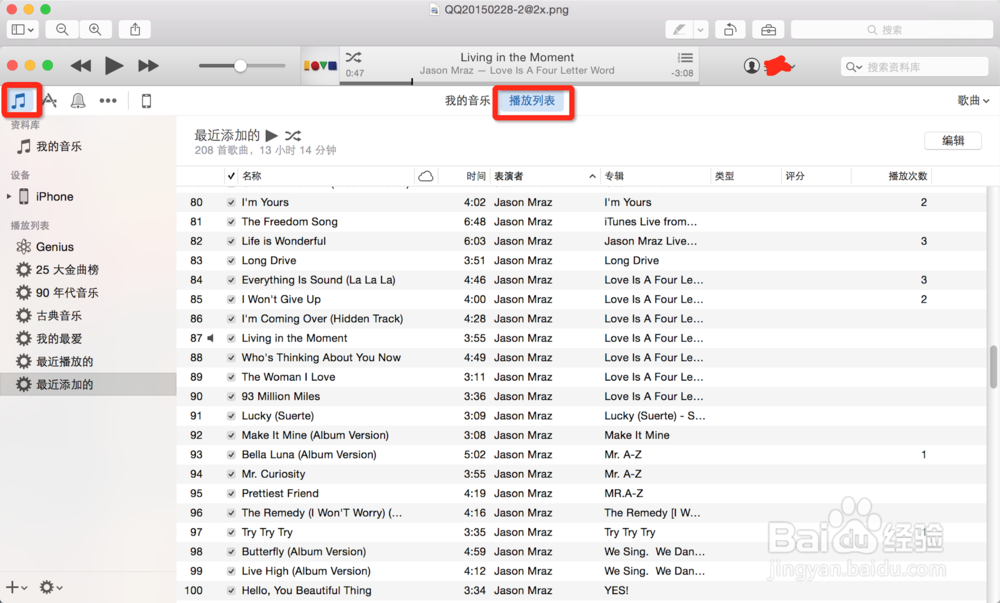Open add playlist plus menu
The height and width of the screenshot is (603, 1000).
click(x=16, y=587)
